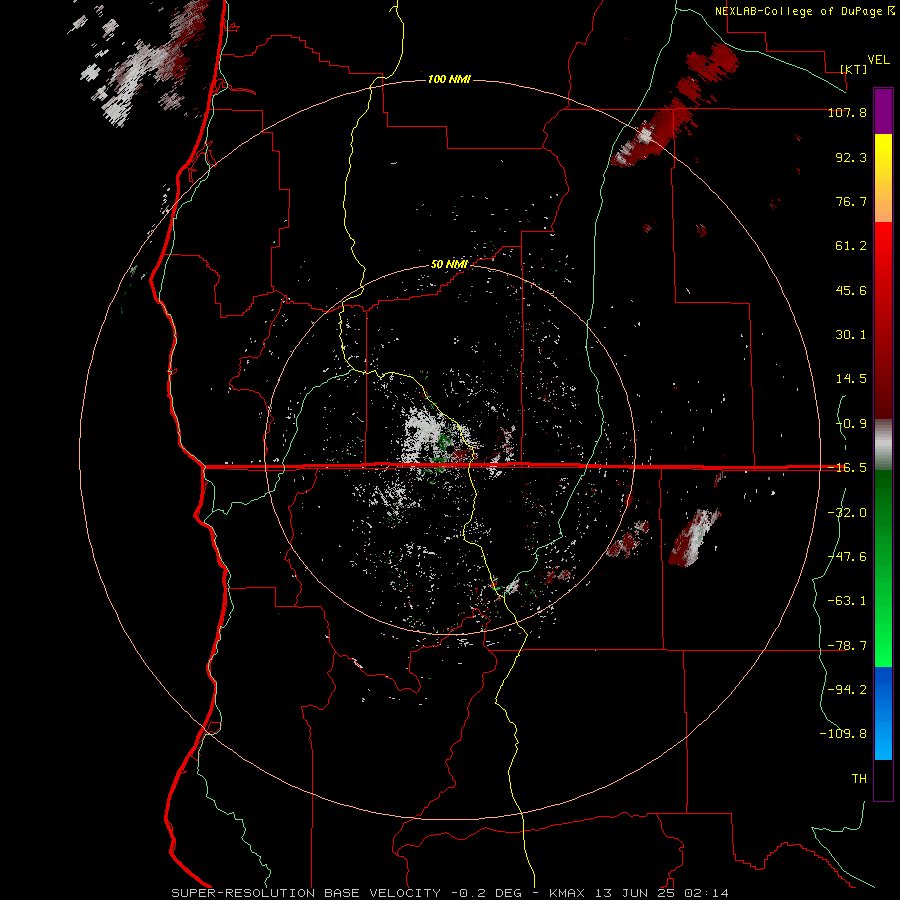Click the -109.8 velocity scale value
The height and width of the screenshot is (900, 900).
(x=843, y=734)
